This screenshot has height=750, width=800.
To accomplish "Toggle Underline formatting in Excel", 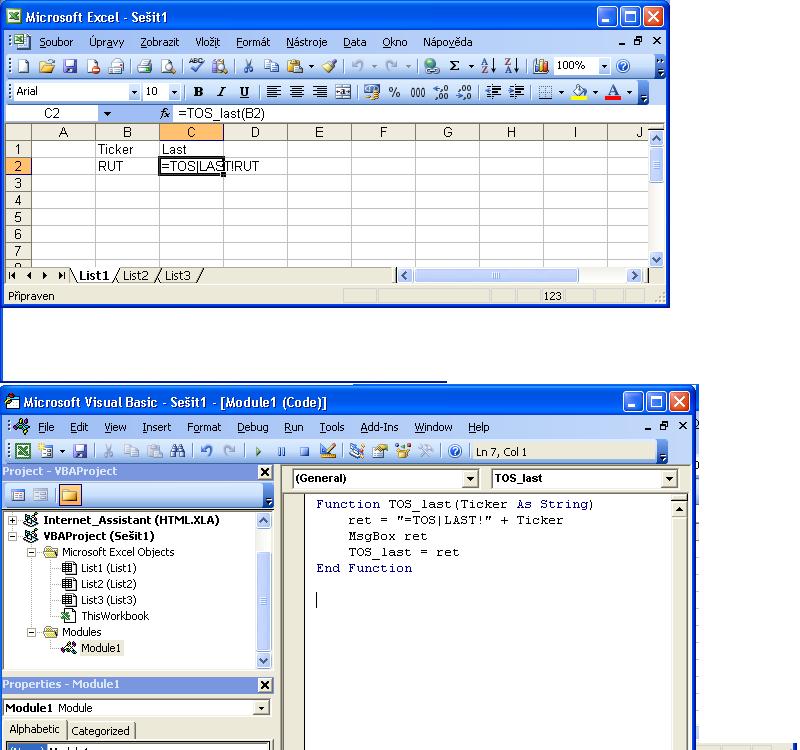I will pyautogui.click(x=244, y=92).
